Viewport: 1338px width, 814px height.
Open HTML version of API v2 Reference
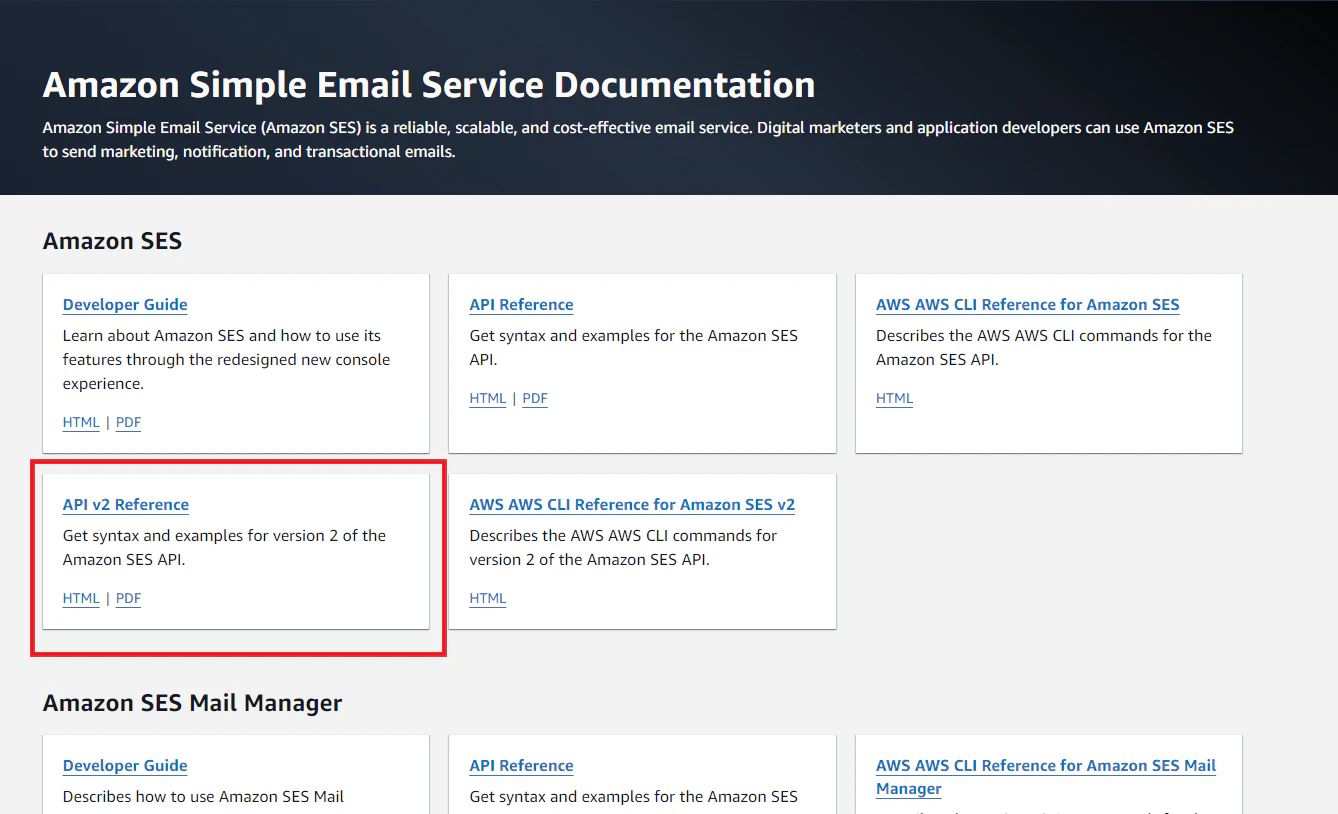point(81,598)
